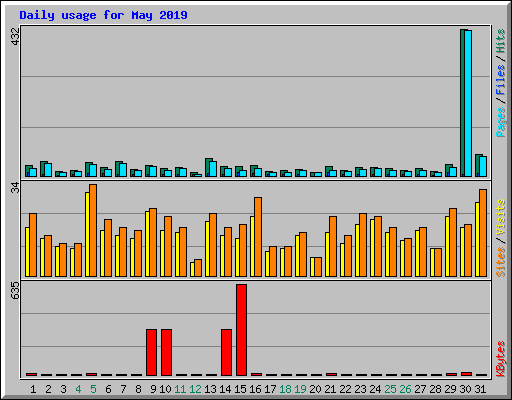Click the 'KBytes' legend label
Image resolution: width=512 pixels, height=400 pixels.
pyautogui.click(x=501, y=359)
